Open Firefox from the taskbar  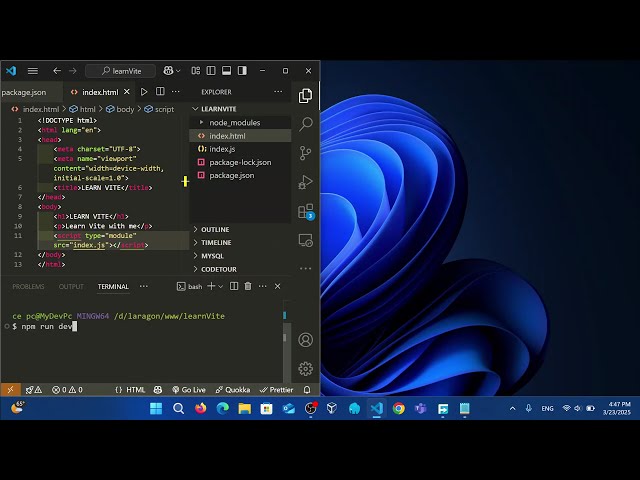(x=200, y=408)
